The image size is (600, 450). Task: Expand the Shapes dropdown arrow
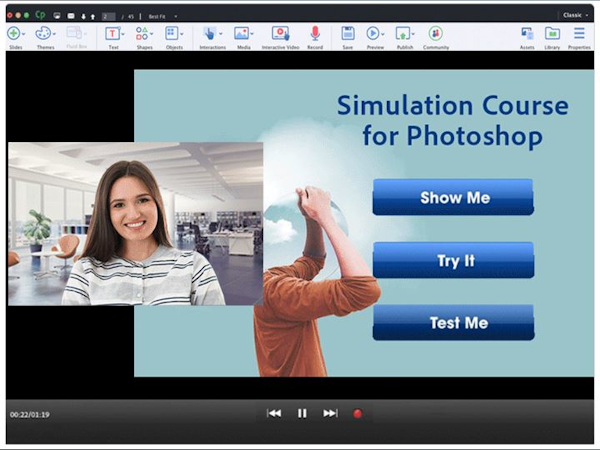point(152,34)
